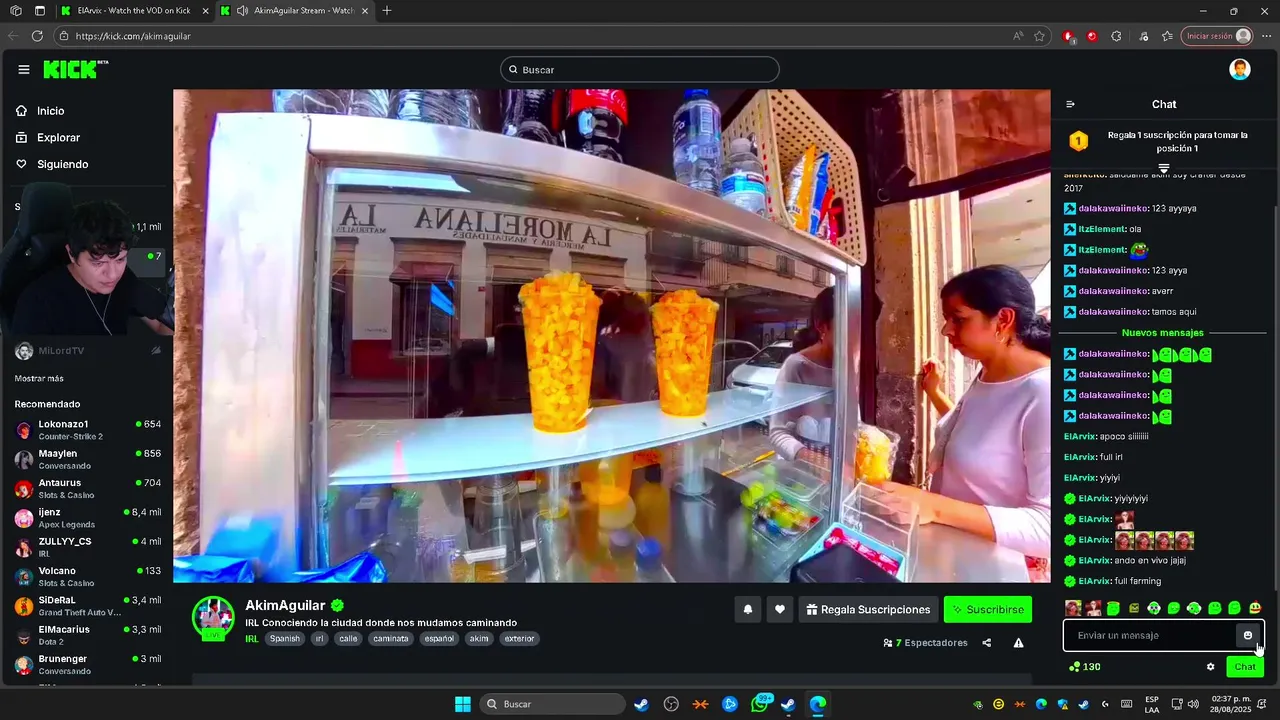
Task: Click AkimAguilar's profile picture
Action: click(213, 618)
